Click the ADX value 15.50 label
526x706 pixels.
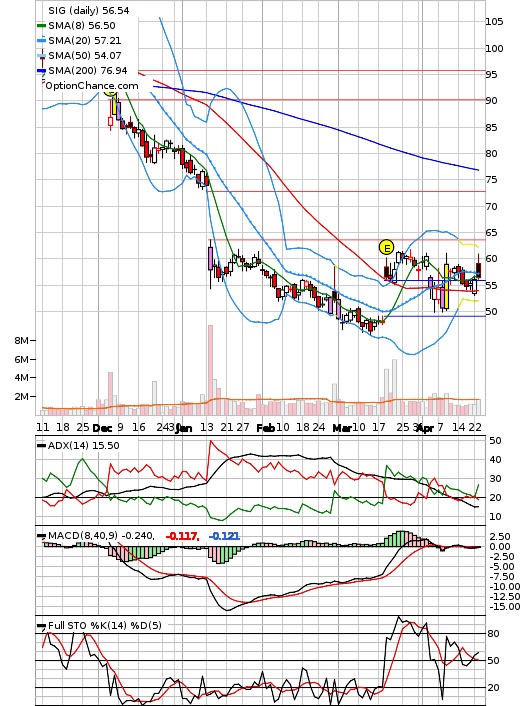[x=108, y=446]
